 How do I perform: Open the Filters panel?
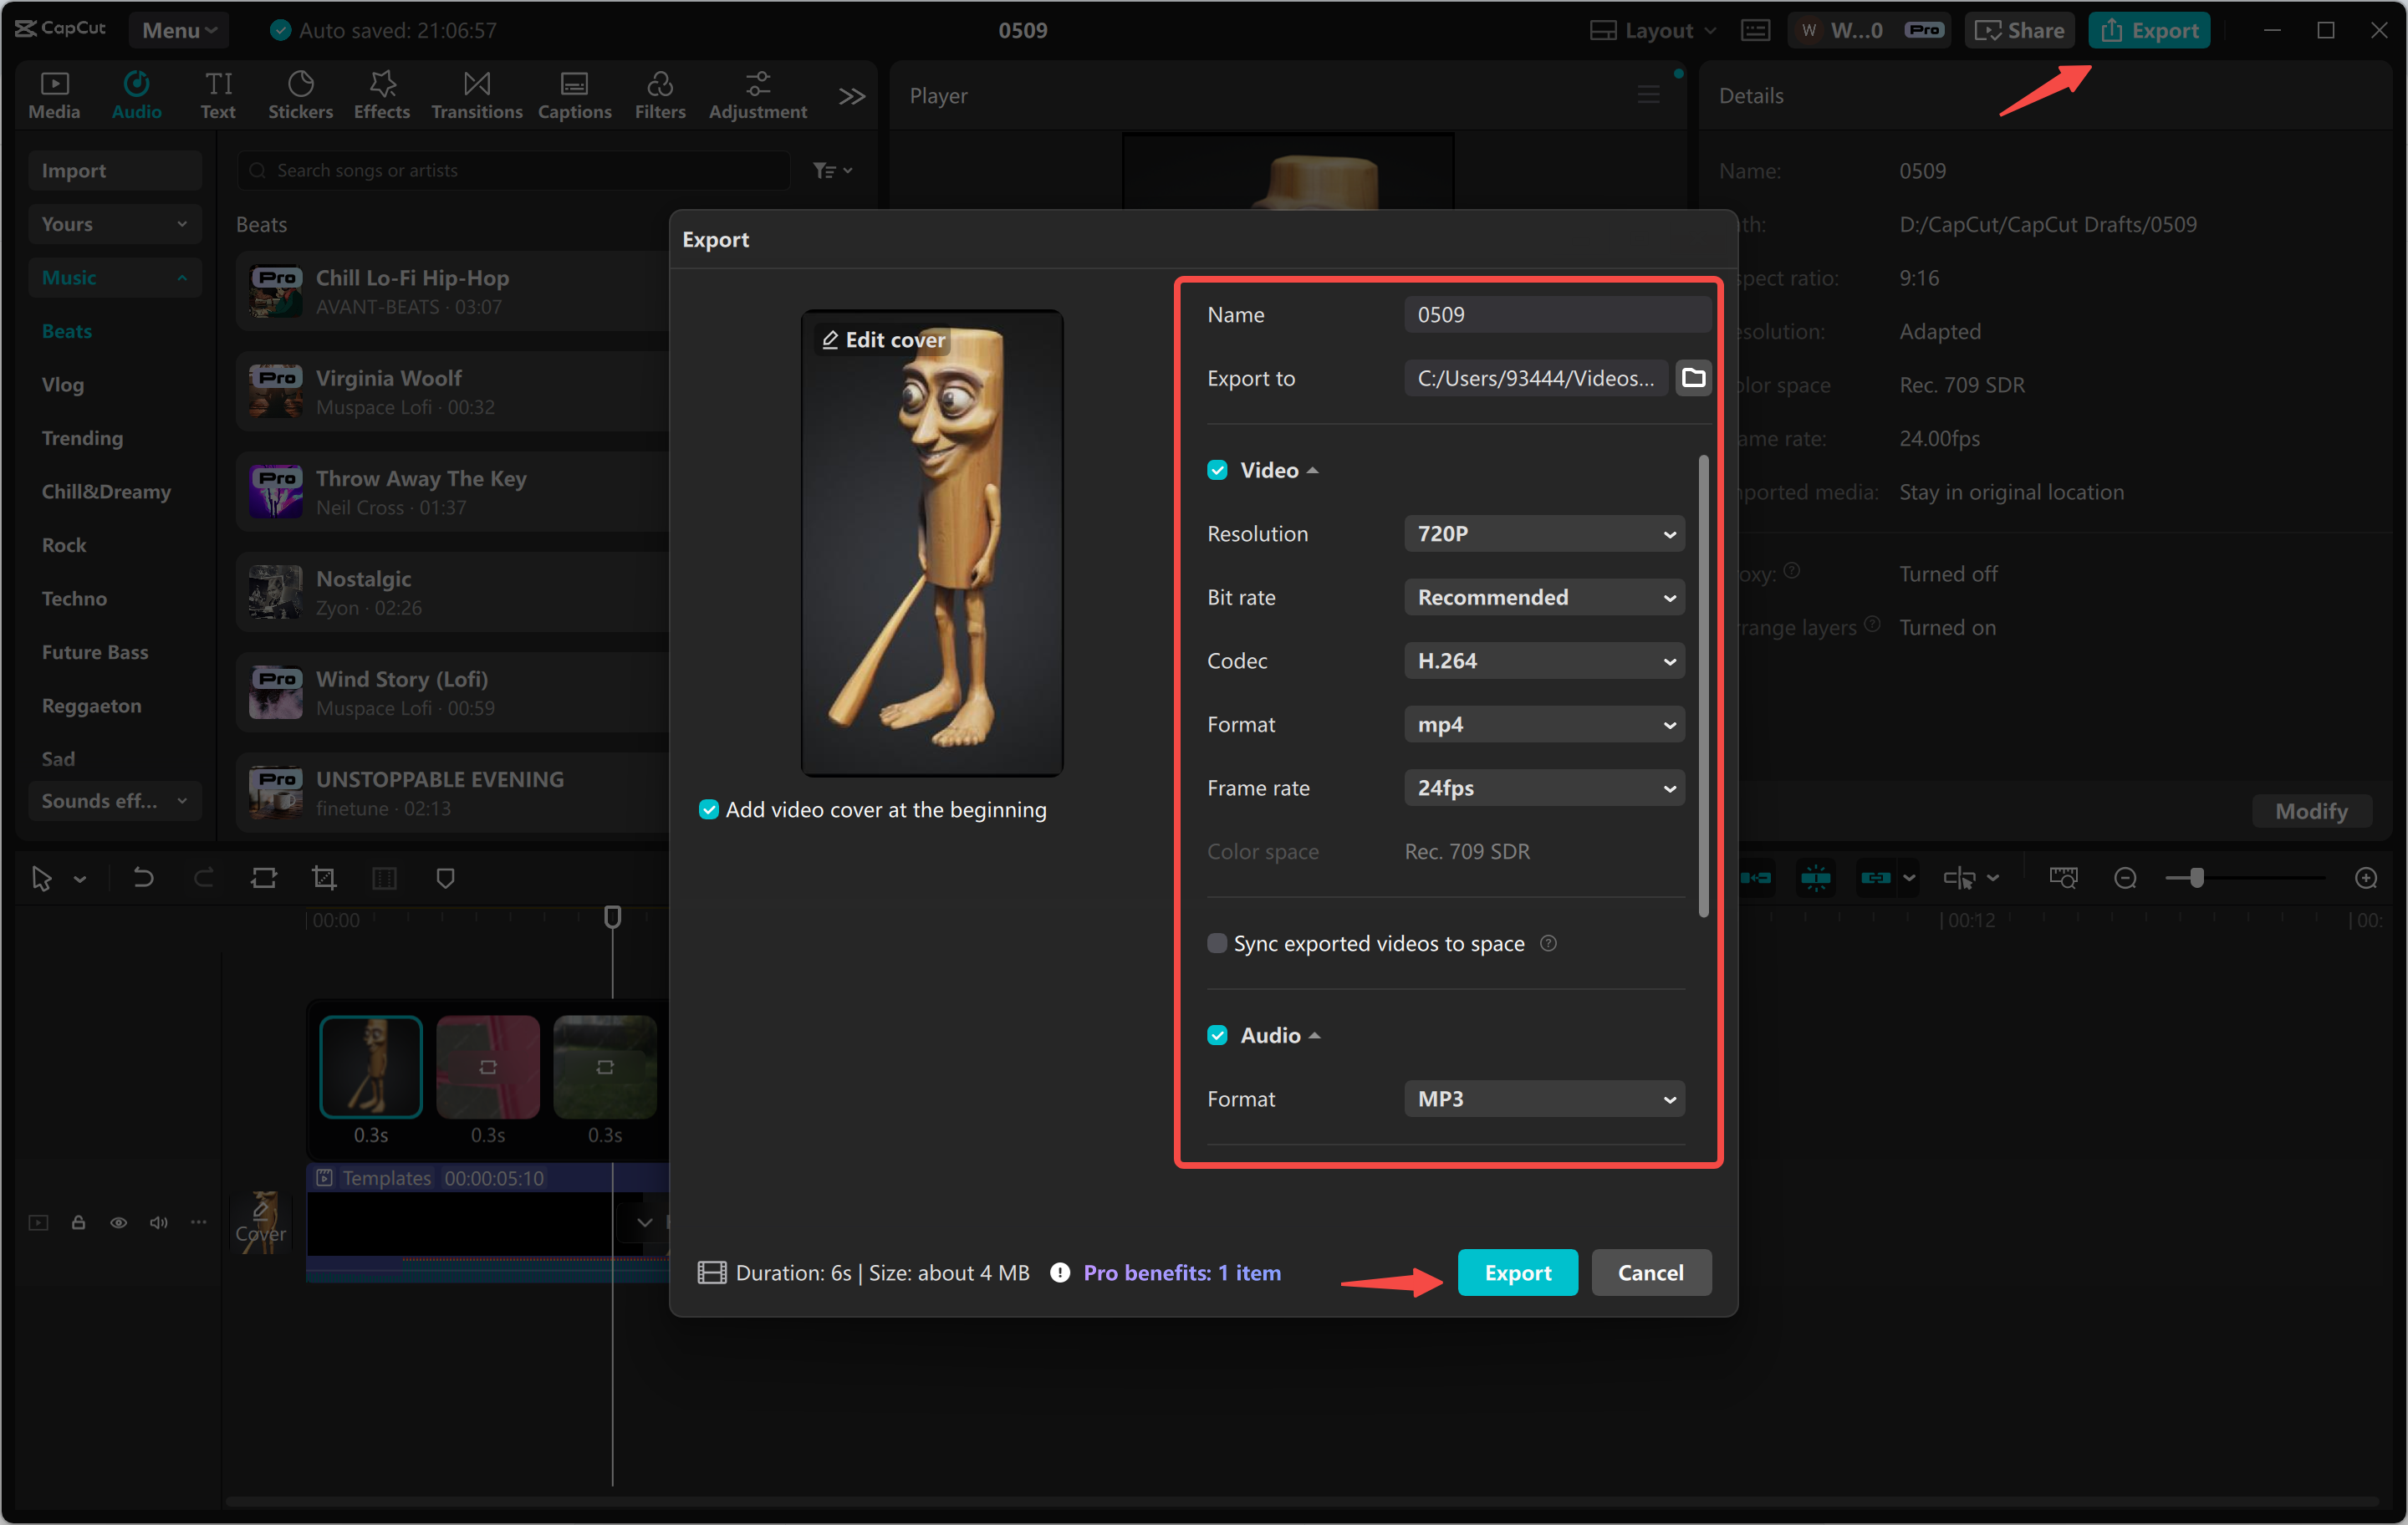pyautogui.click(x=660, y=93)
